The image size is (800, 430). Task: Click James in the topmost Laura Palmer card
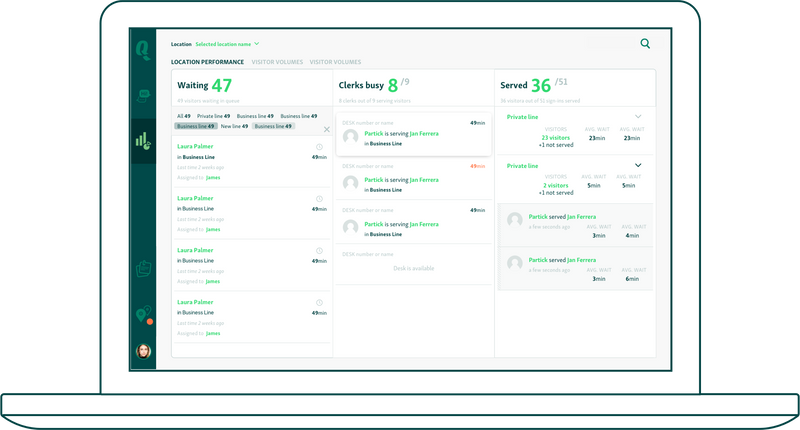click(213, 178)
